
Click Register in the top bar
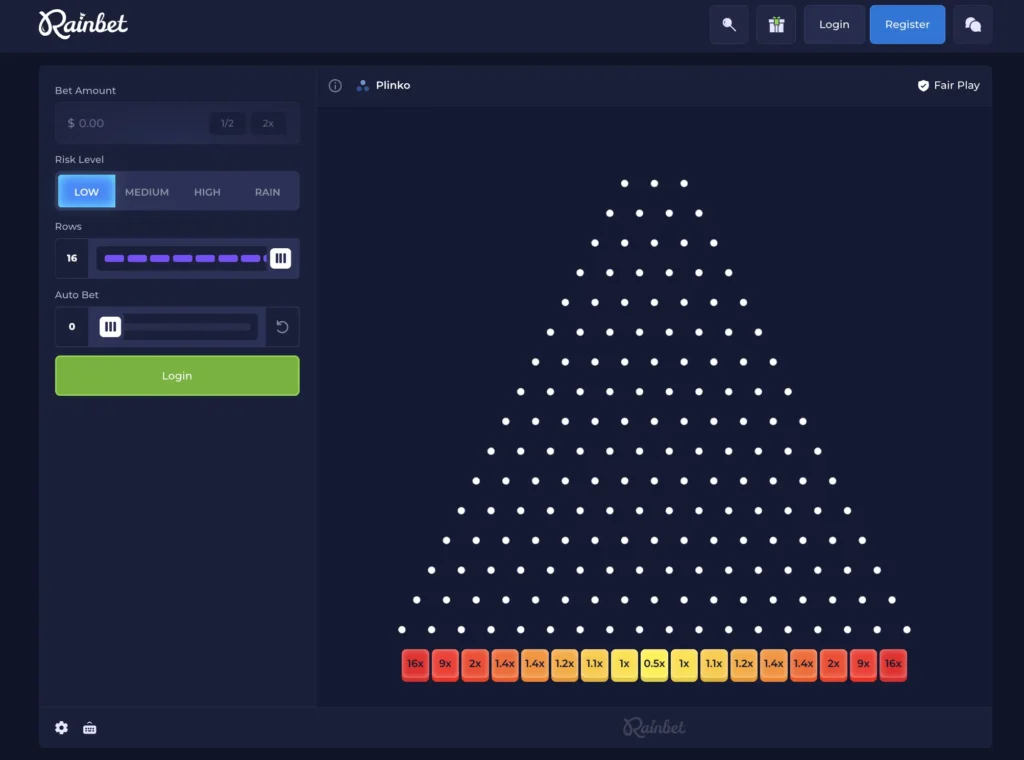(x=907, y=24)
